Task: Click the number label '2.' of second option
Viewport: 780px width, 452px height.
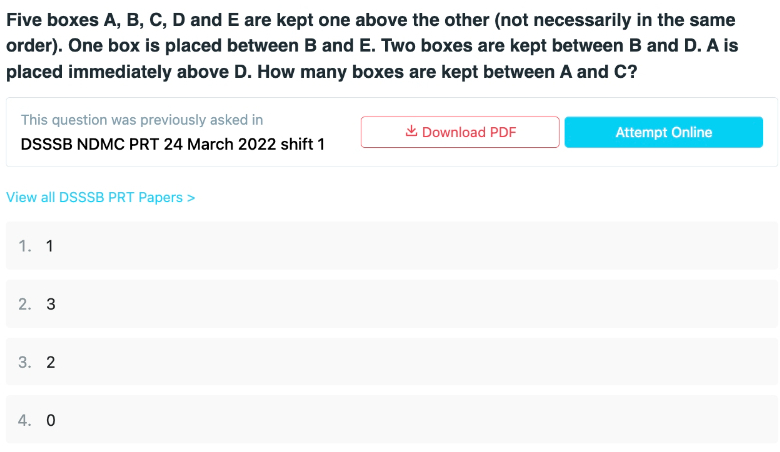Action: [25, 304]
